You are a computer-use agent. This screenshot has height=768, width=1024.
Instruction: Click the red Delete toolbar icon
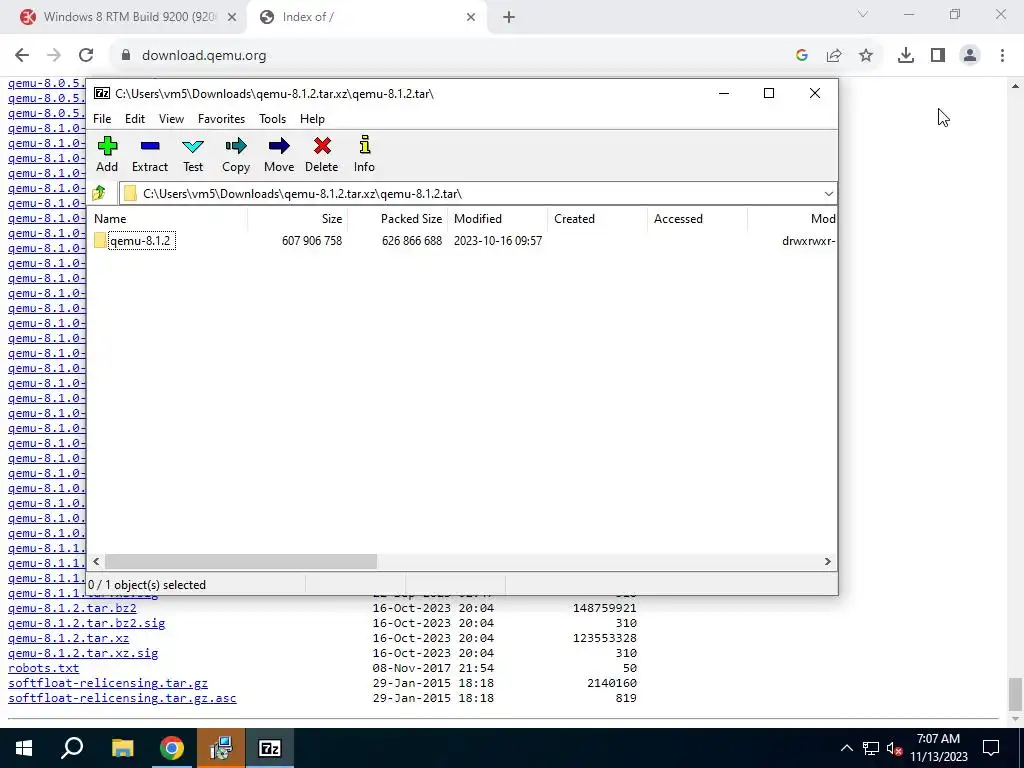[x=321, y=154]
